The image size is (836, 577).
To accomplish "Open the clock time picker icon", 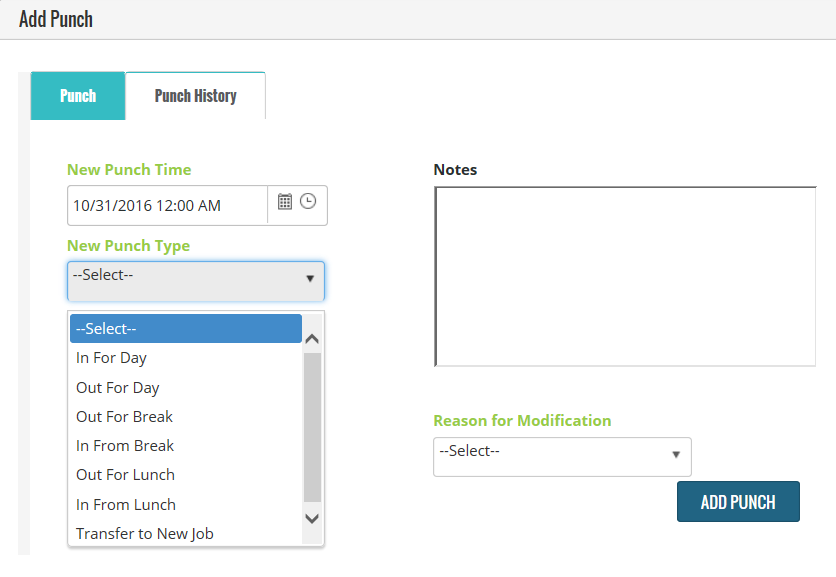I will (x=308, y=202).
